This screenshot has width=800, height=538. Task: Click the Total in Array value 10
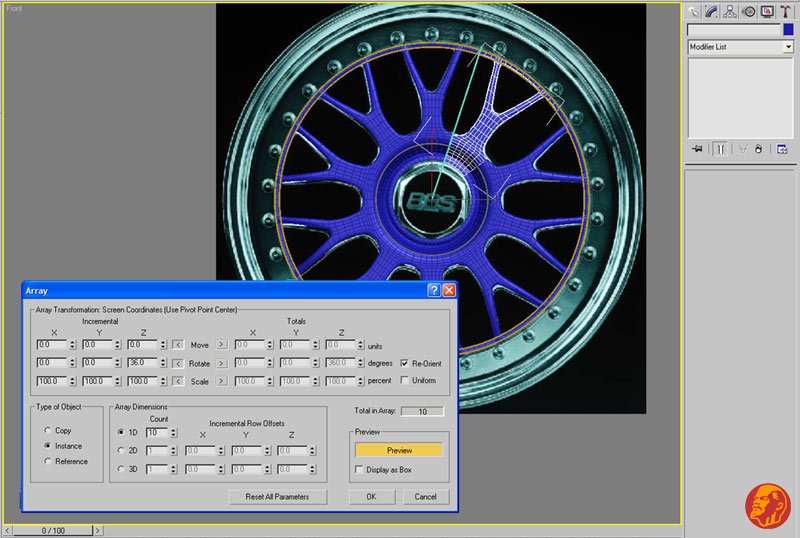pos(422,411)
